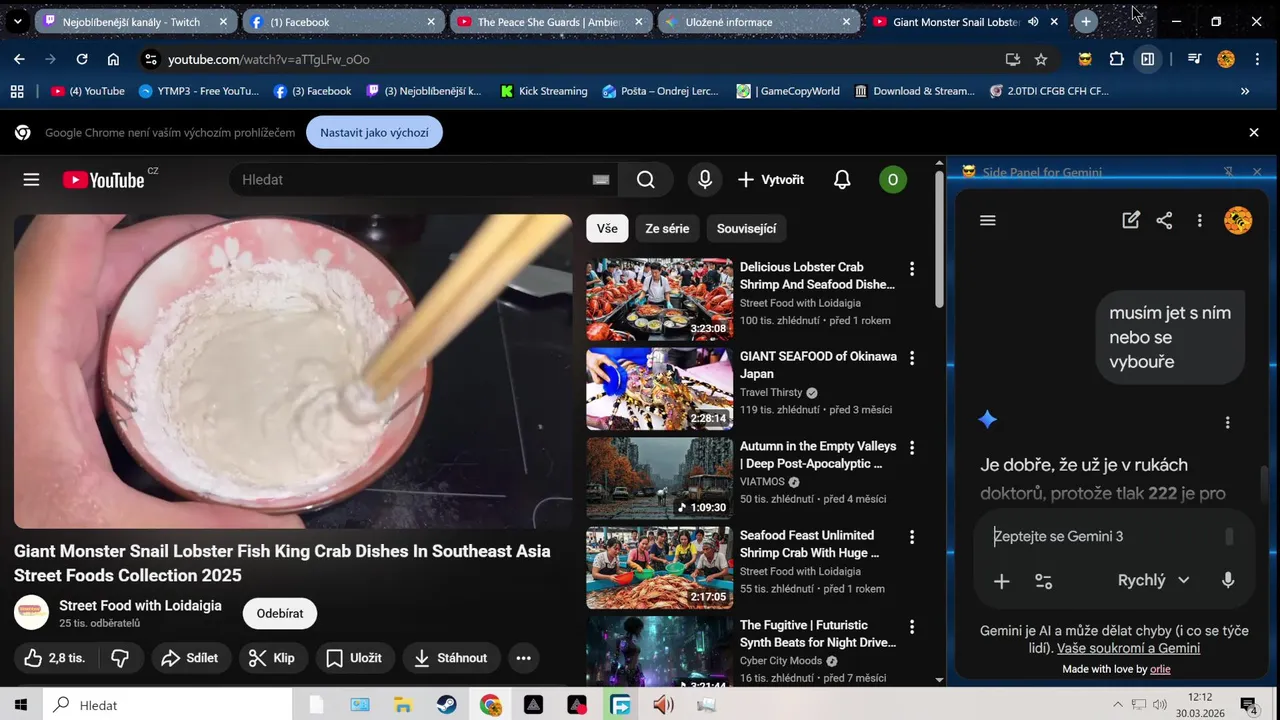Start a new Gemini chat

click(1131, 221)
